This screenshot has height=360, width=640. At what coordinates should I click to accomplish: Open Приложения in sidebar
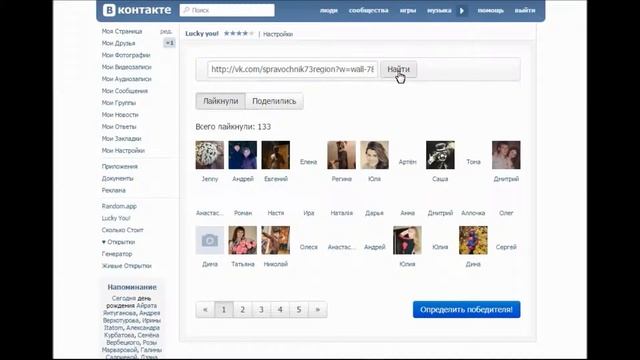coord(120,167)
